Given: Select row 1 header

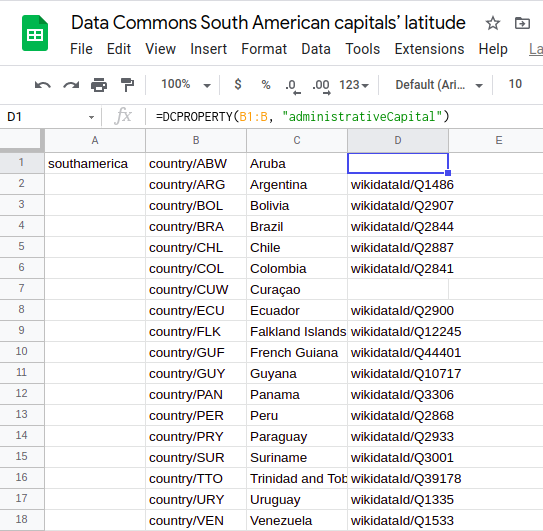Looking at the screenshot, I should pyautogui.click(x=21, y=163).
